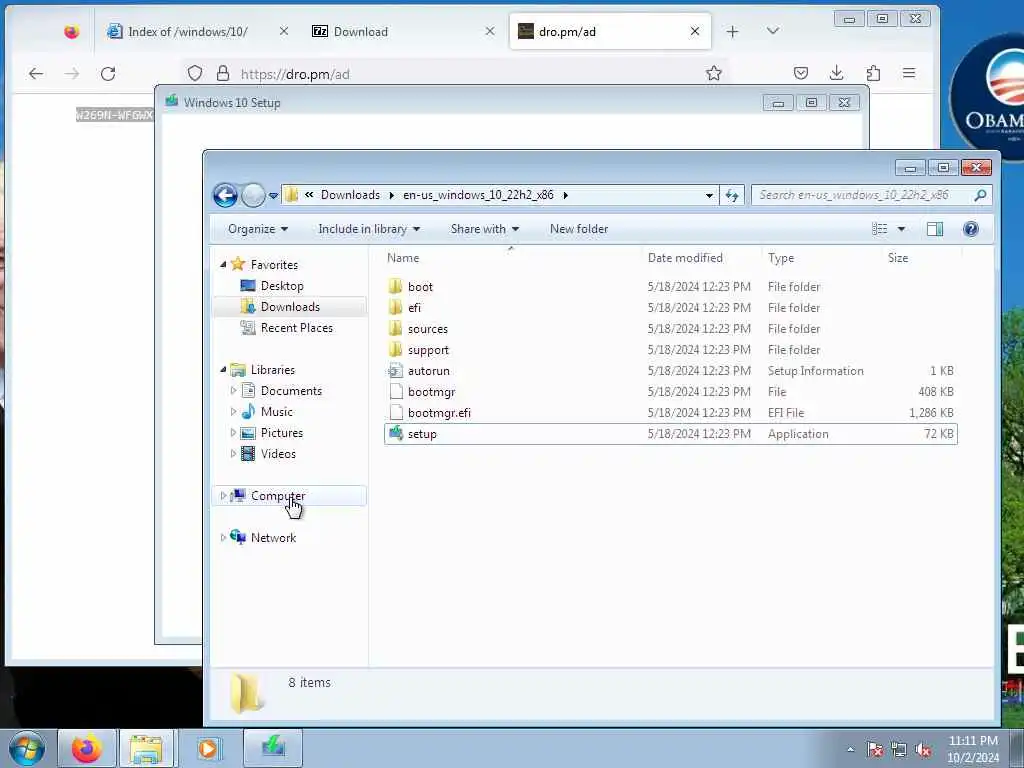Sort by the Name column header
The height and width of the screenshot is (768, 1024).
click(512, 258)
